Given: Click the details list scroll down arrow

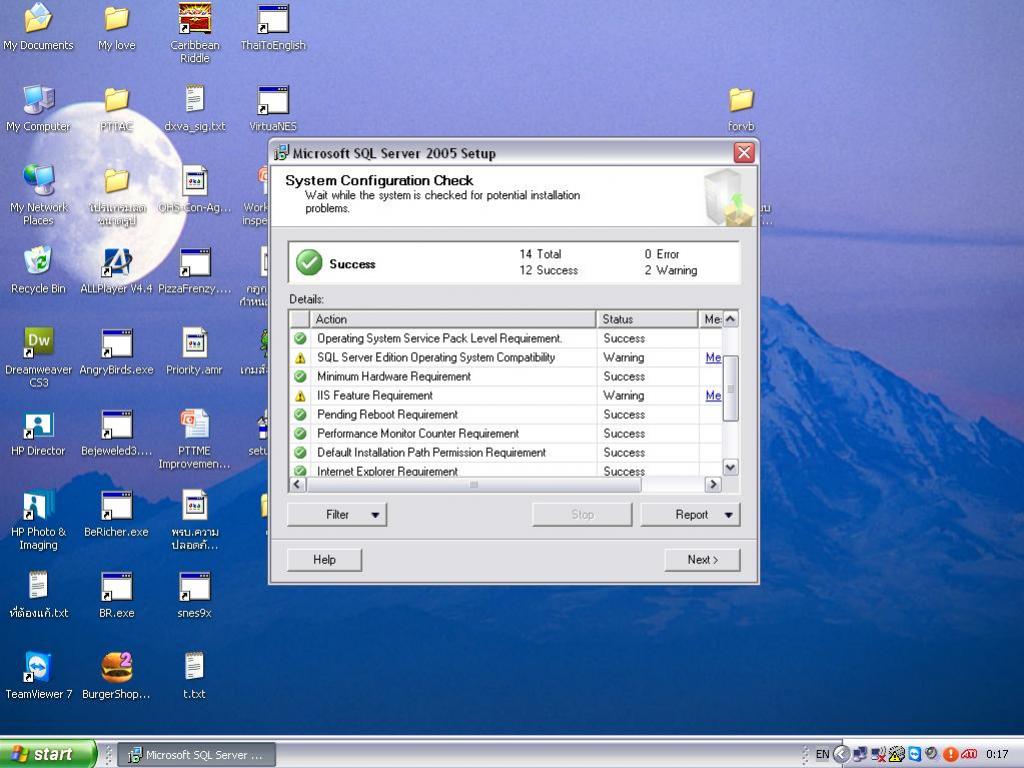Looking at the screenshot, I should [731, 467].
